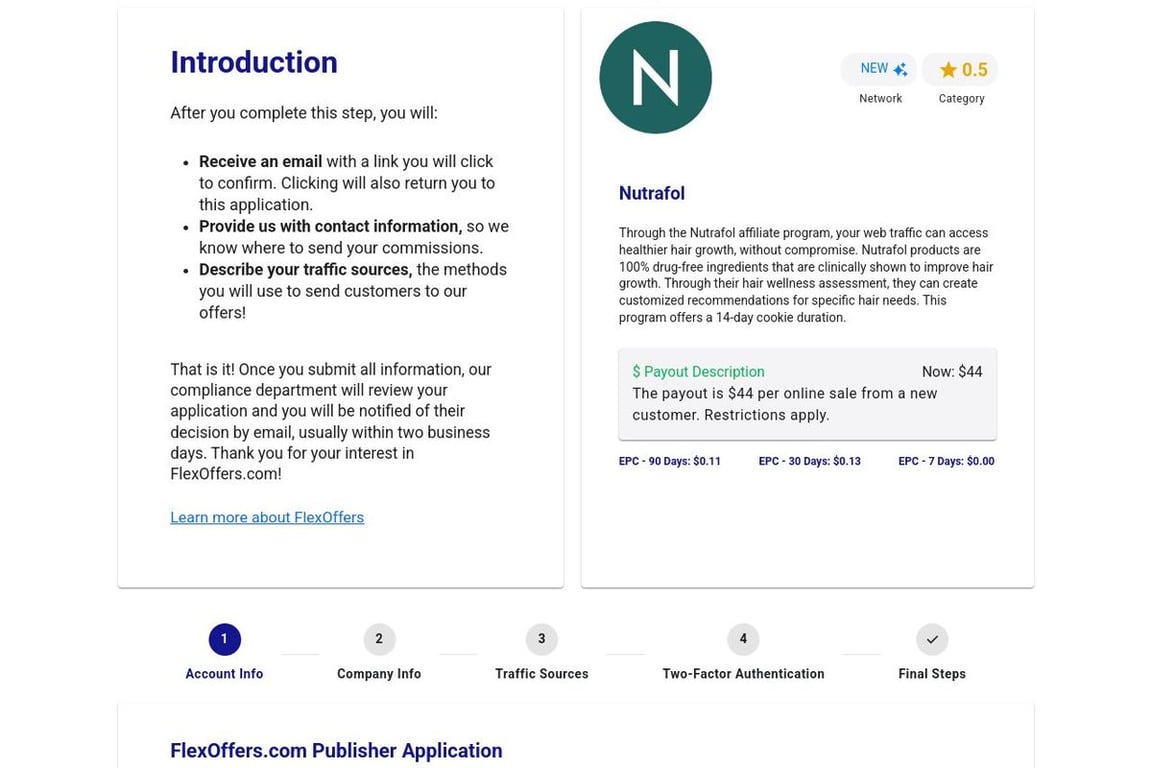Click the FlexOffers.com Publisher Application heading
The width and height of the screenshot is (1152, 768).
pos(336,750)
